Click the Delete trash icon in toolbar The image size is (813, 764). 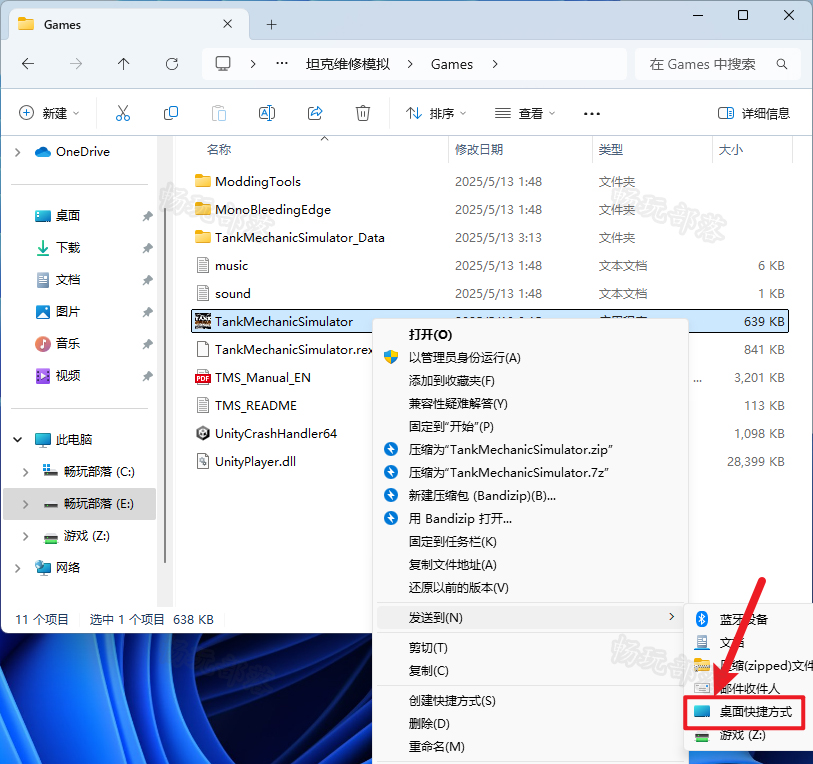click(x=362, y=113)
